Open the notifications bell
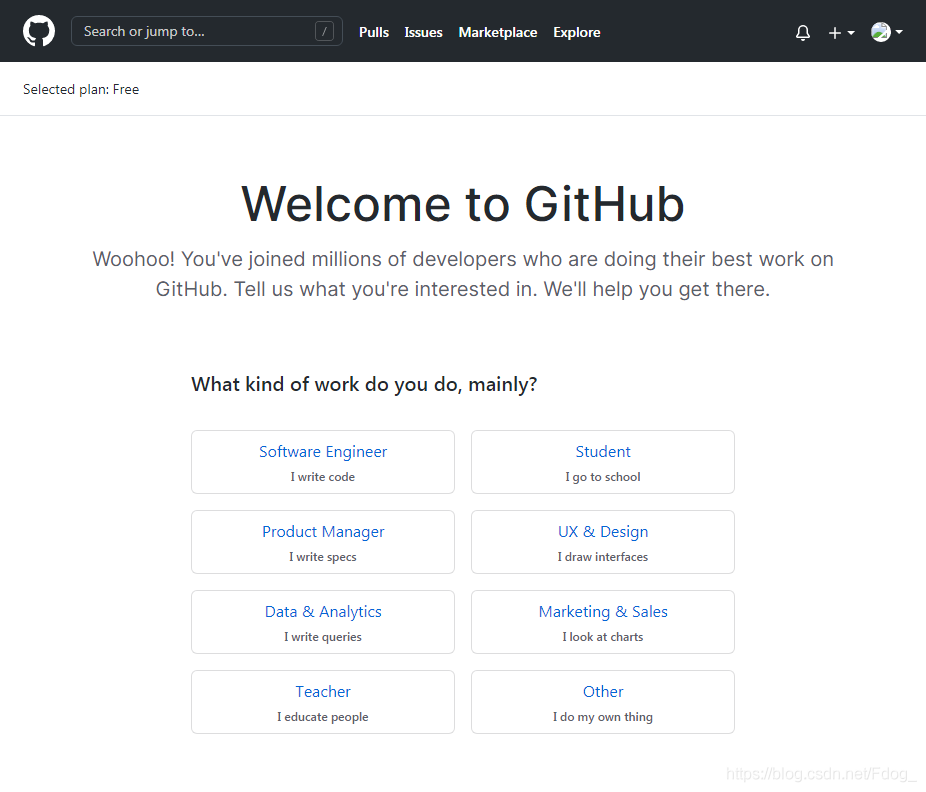Screen dimensions: 926x792 tap(803, 32)
